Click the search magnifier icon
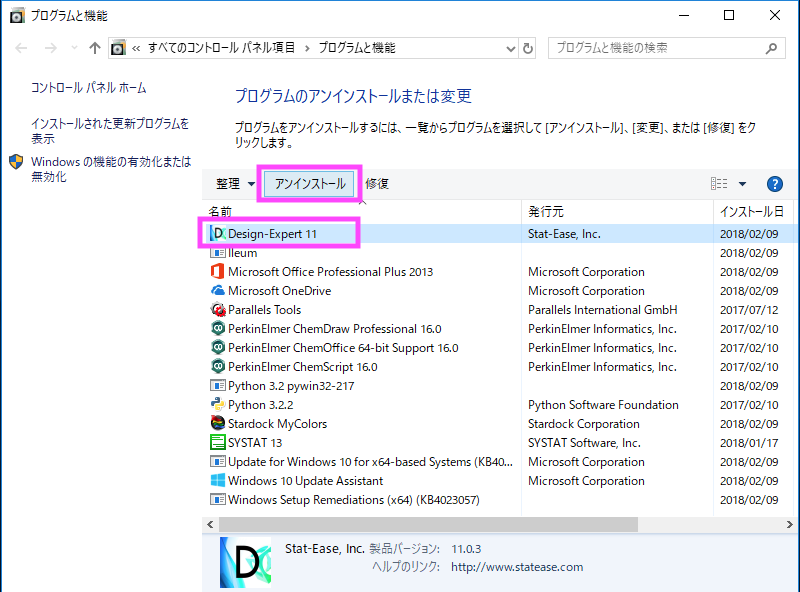 point(771,48)
